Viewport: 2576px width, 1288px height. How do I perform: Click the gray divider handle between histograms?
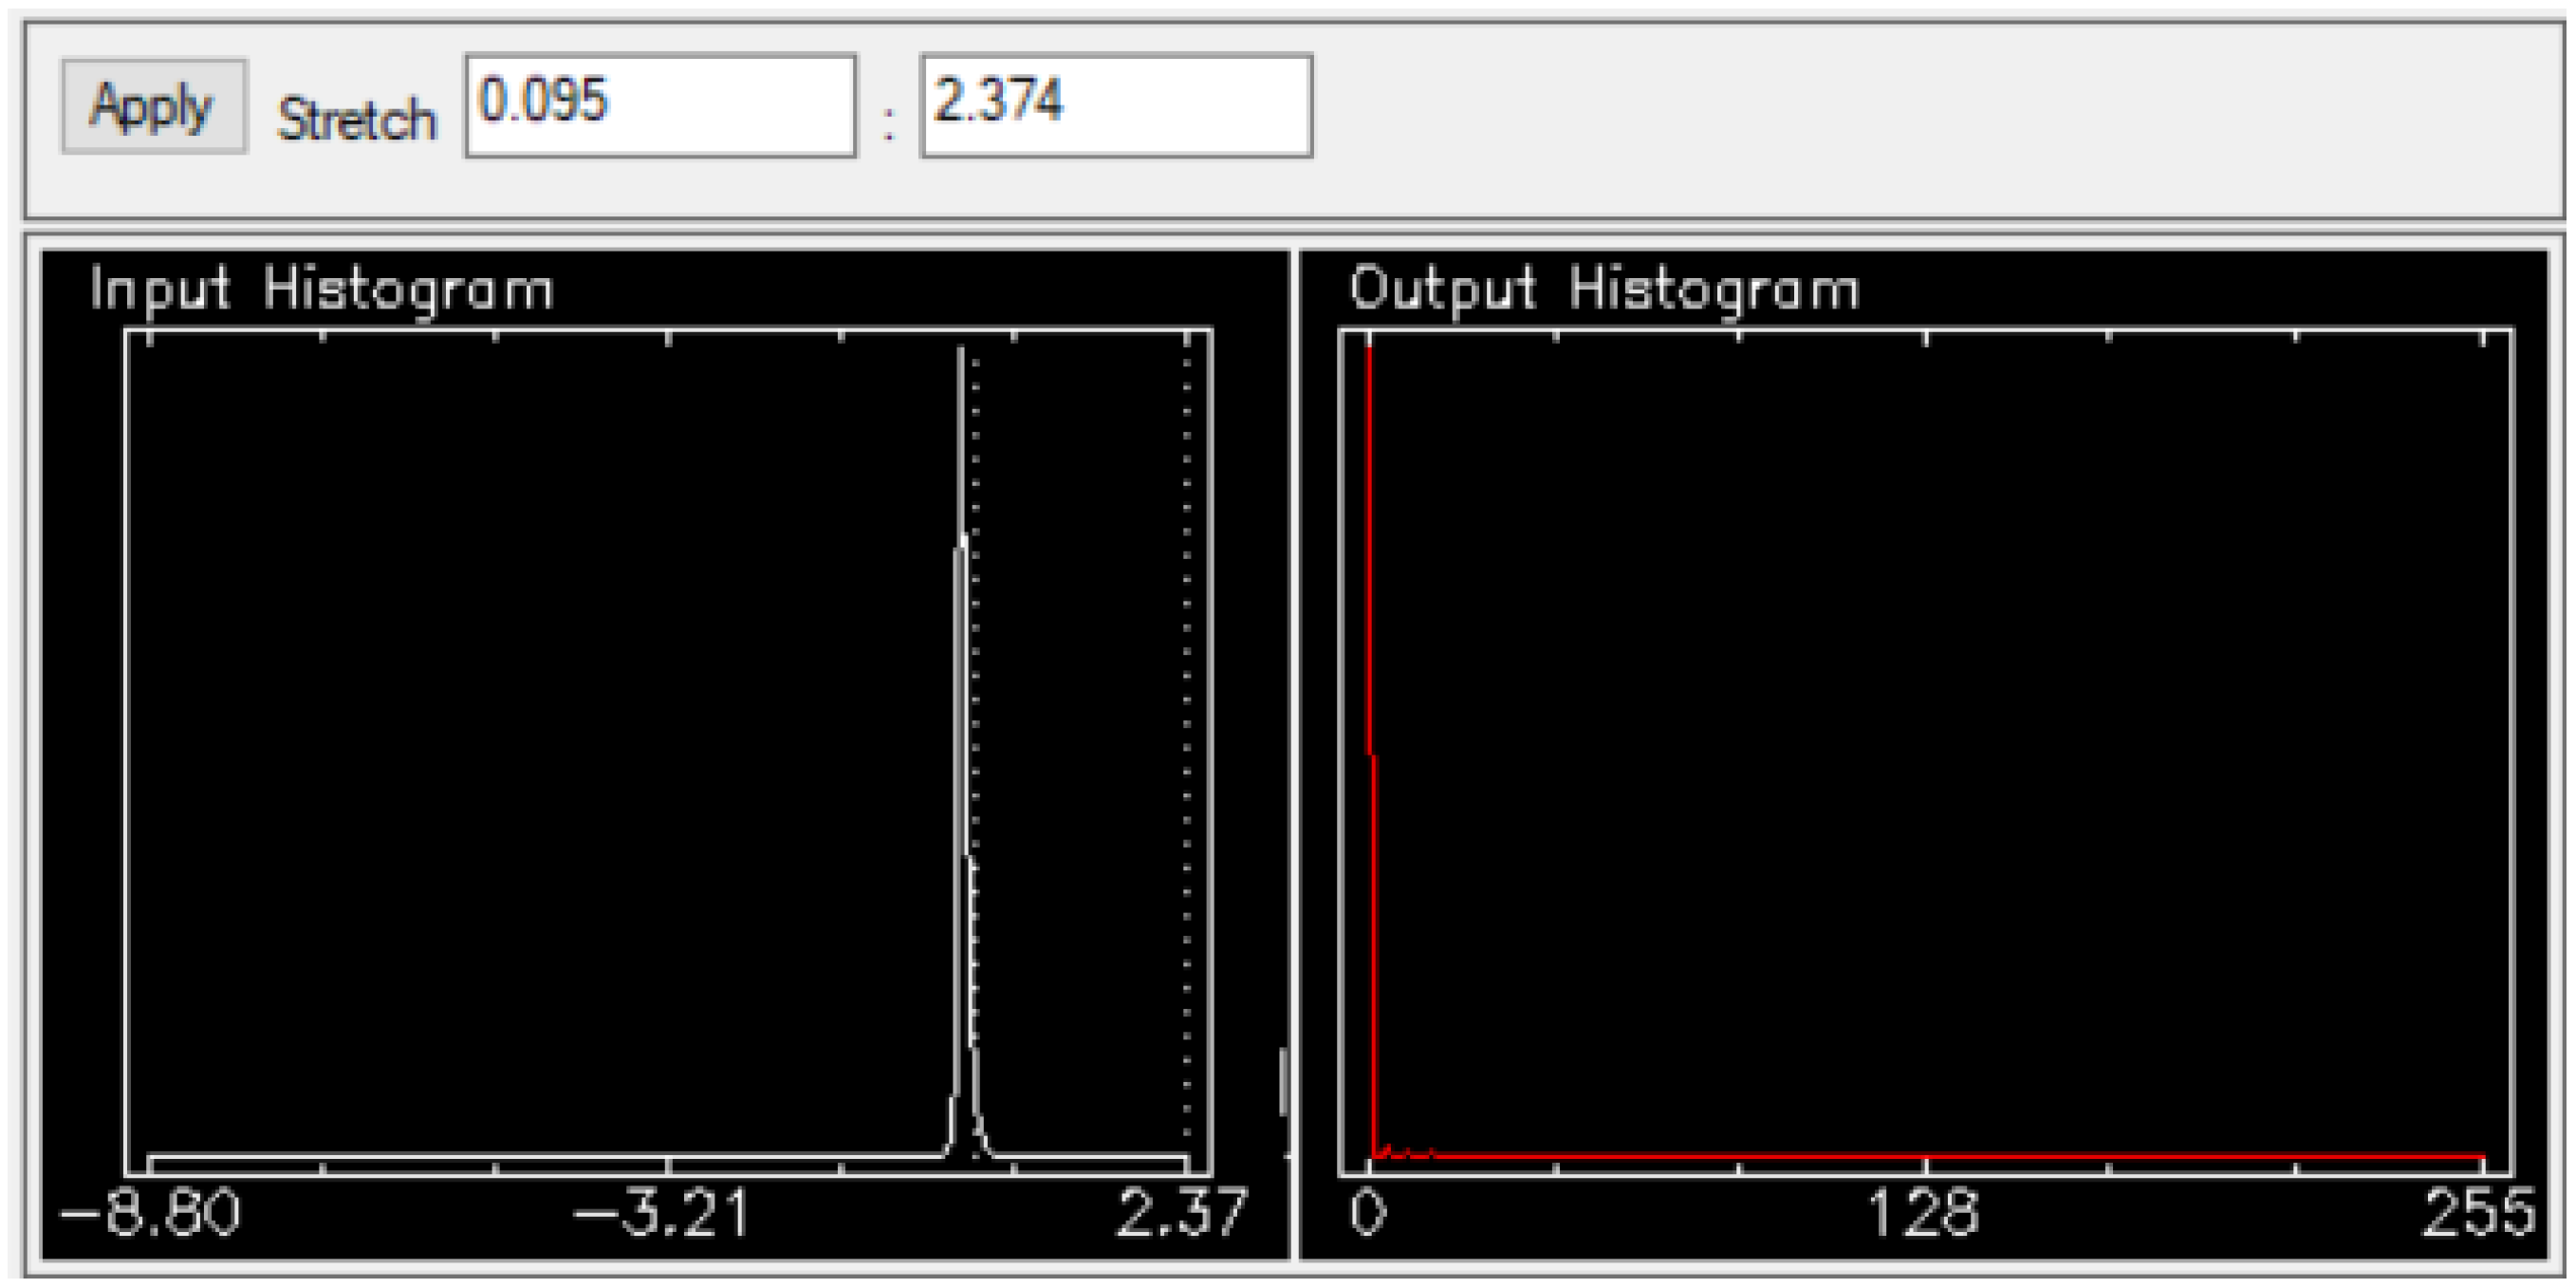(1284, 1082)
